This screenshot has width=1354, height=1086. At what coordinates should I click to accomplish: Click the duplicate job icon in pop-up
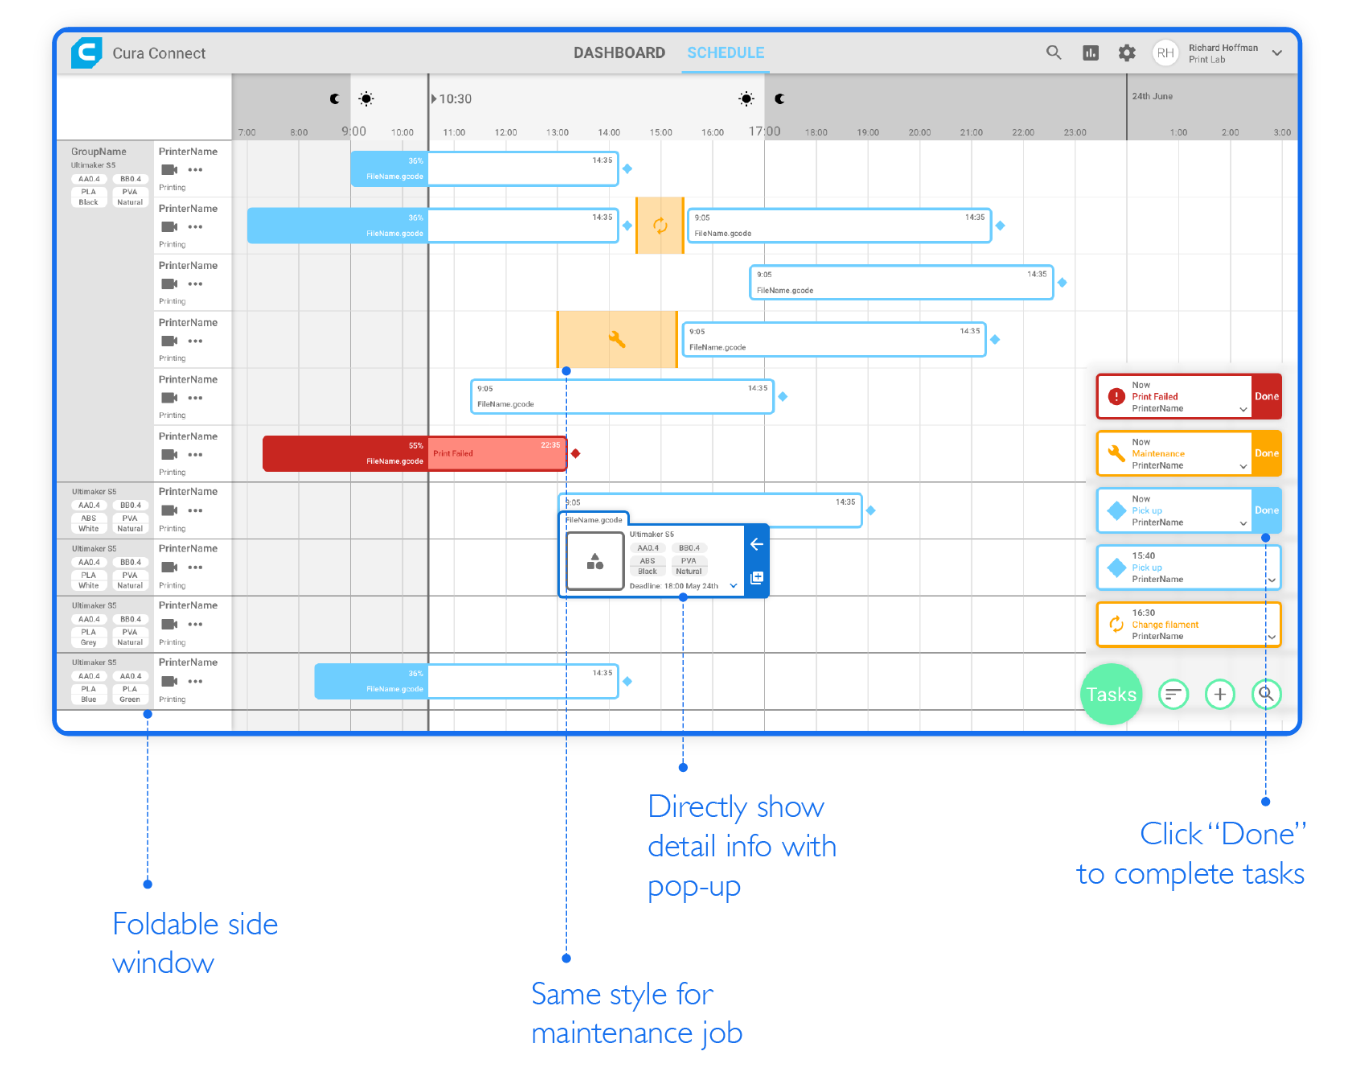point(757,578)
